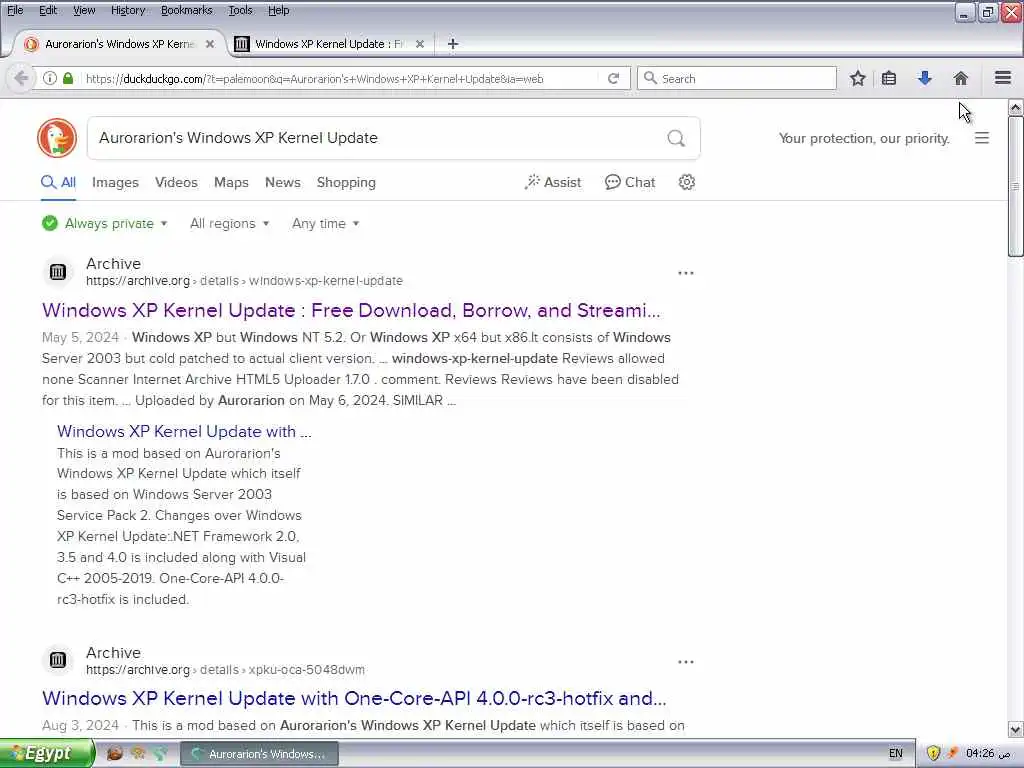This screenshot has width=1024, height=768.
Task: Open 'Windows XP Kernel Update with One-Core-API' result
Action: (354, 698)
